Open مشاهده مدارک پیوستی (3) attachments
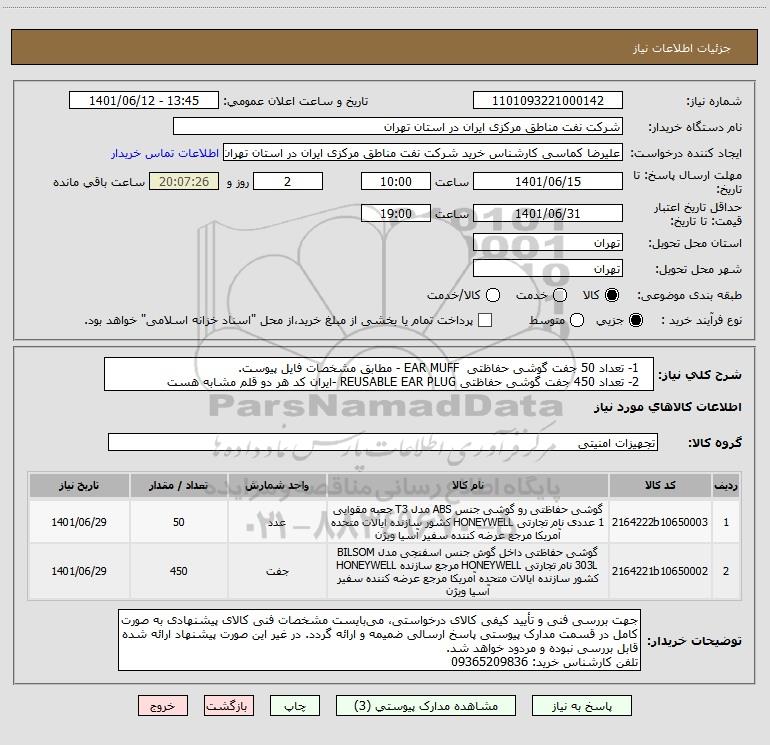The image size is (770, 745). click(426, 706)
